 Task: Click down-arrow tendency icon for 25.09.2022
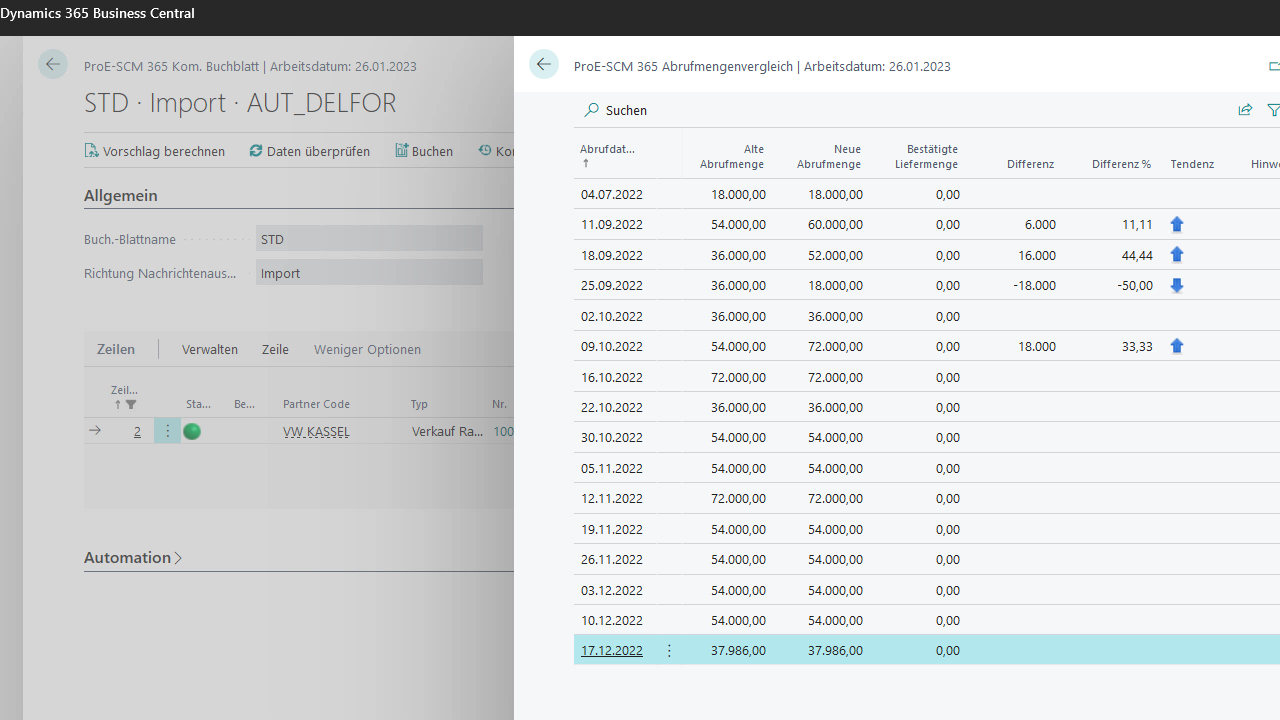(x=1177, y=286)
